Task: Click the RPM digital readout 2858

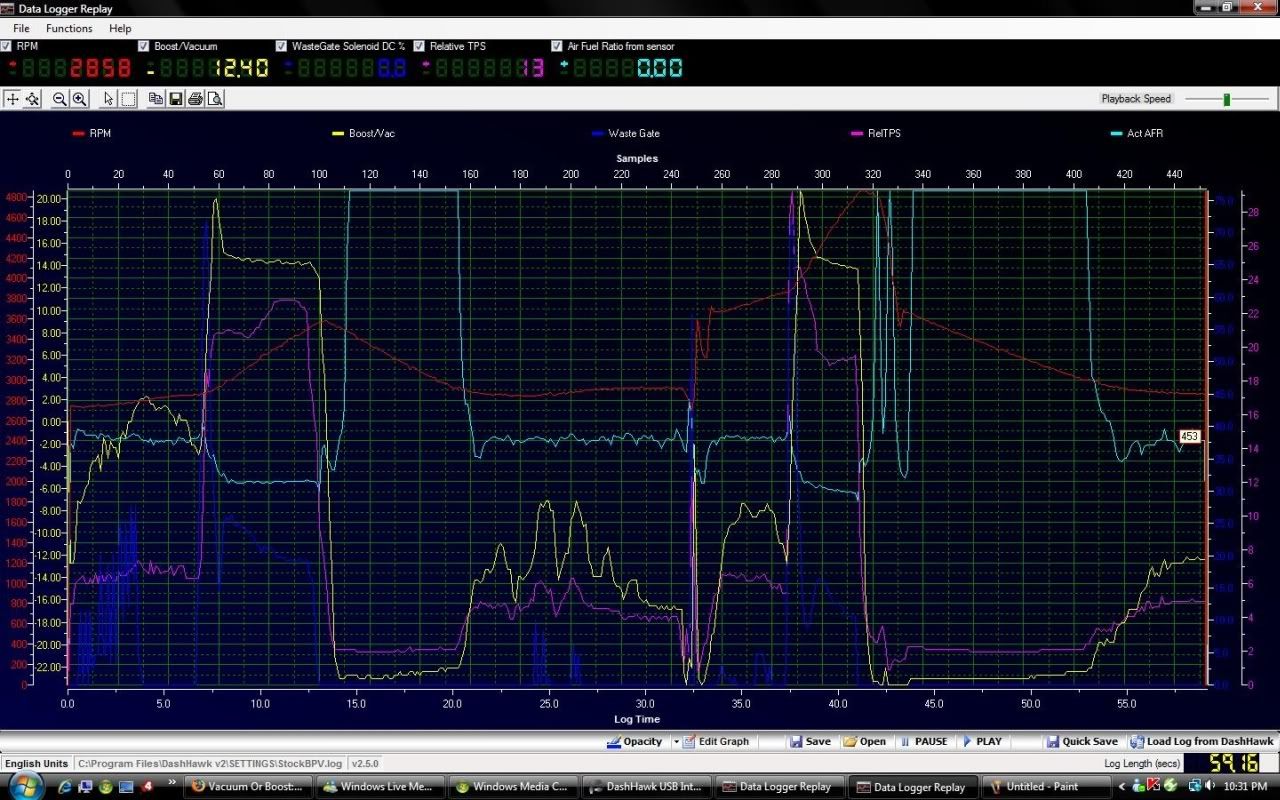Action: (x=70, y=69)
